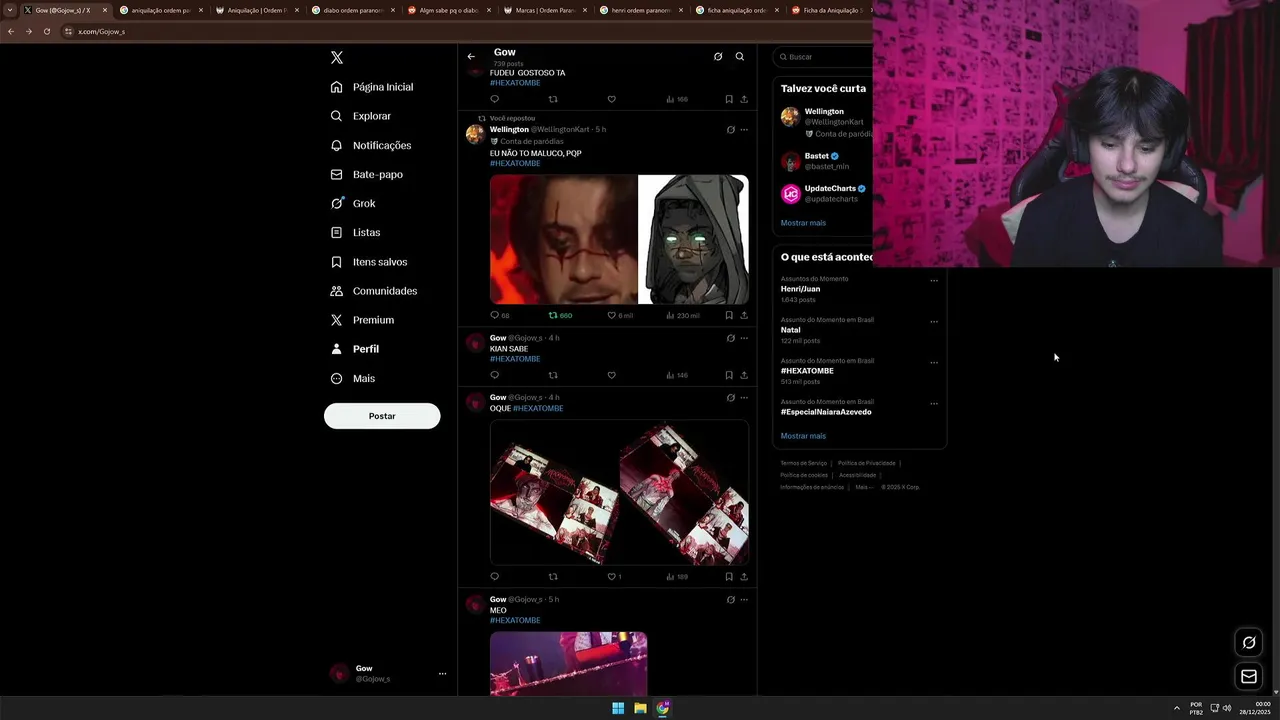Open Comunidades in the sidebar
1280x720 pixels.
click(x=374, y=291)
